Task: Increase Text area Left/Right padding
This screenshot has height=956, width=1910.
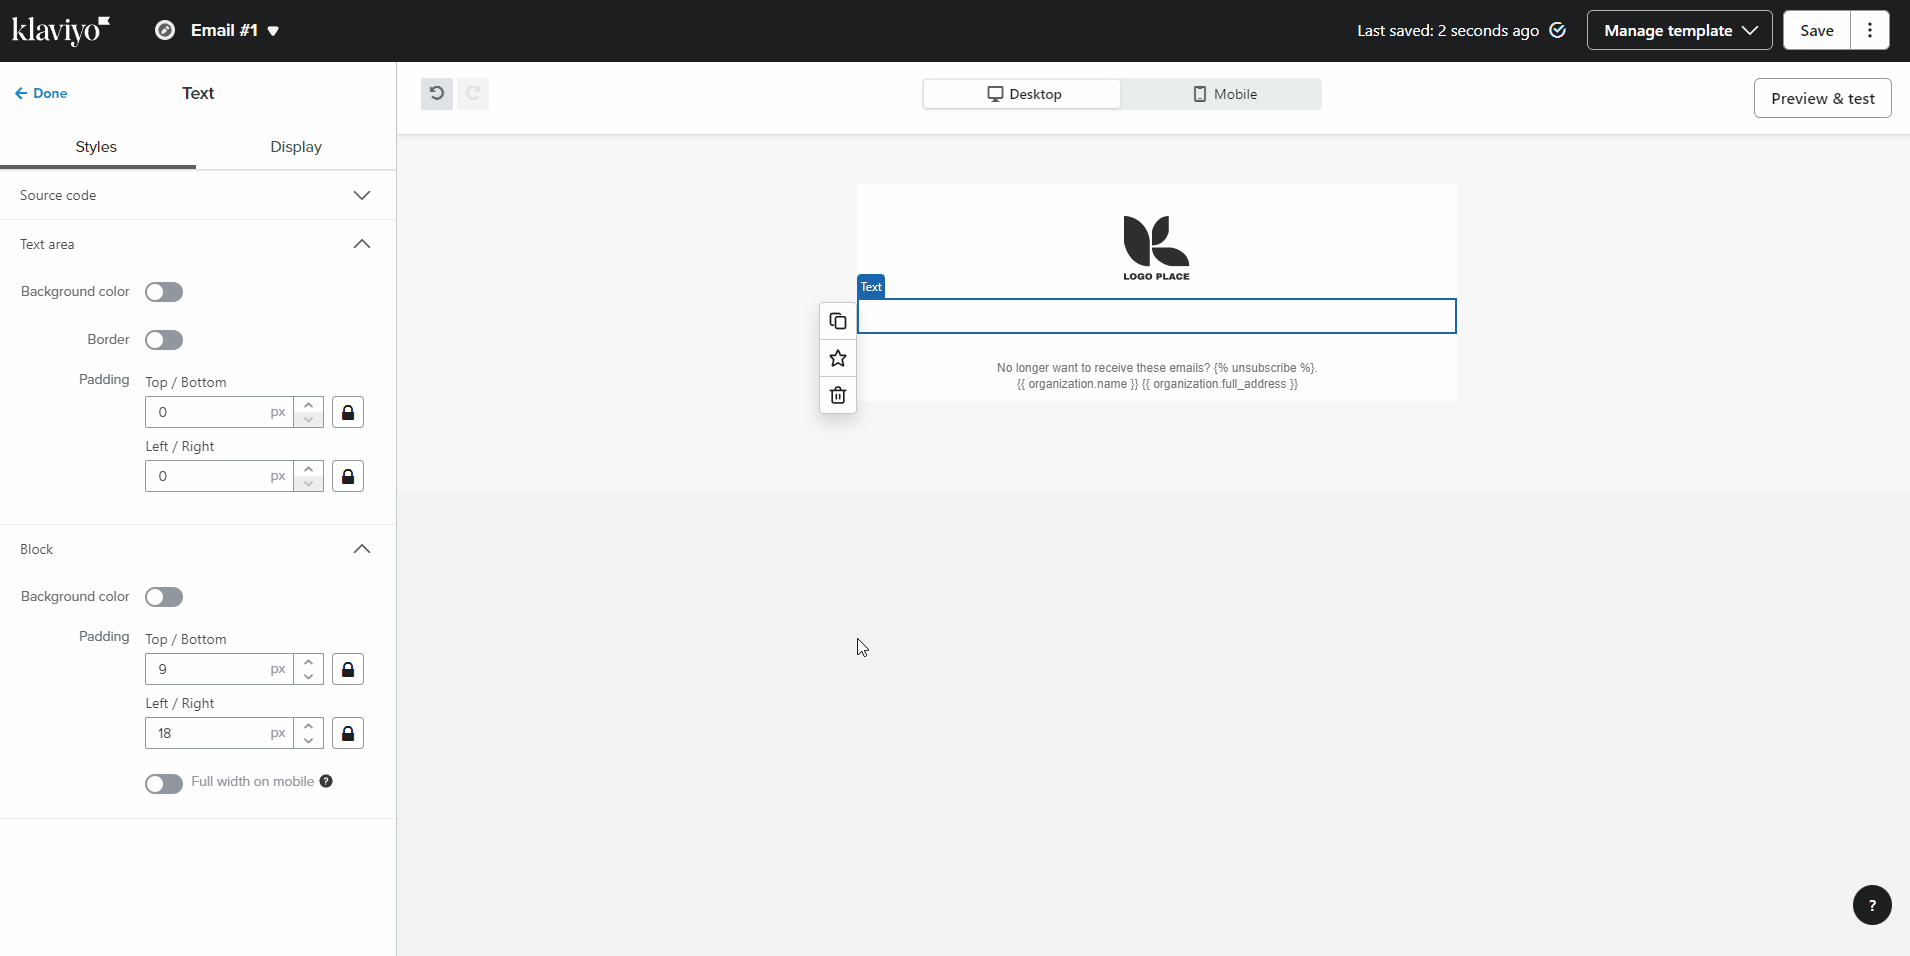Action: 309,469
